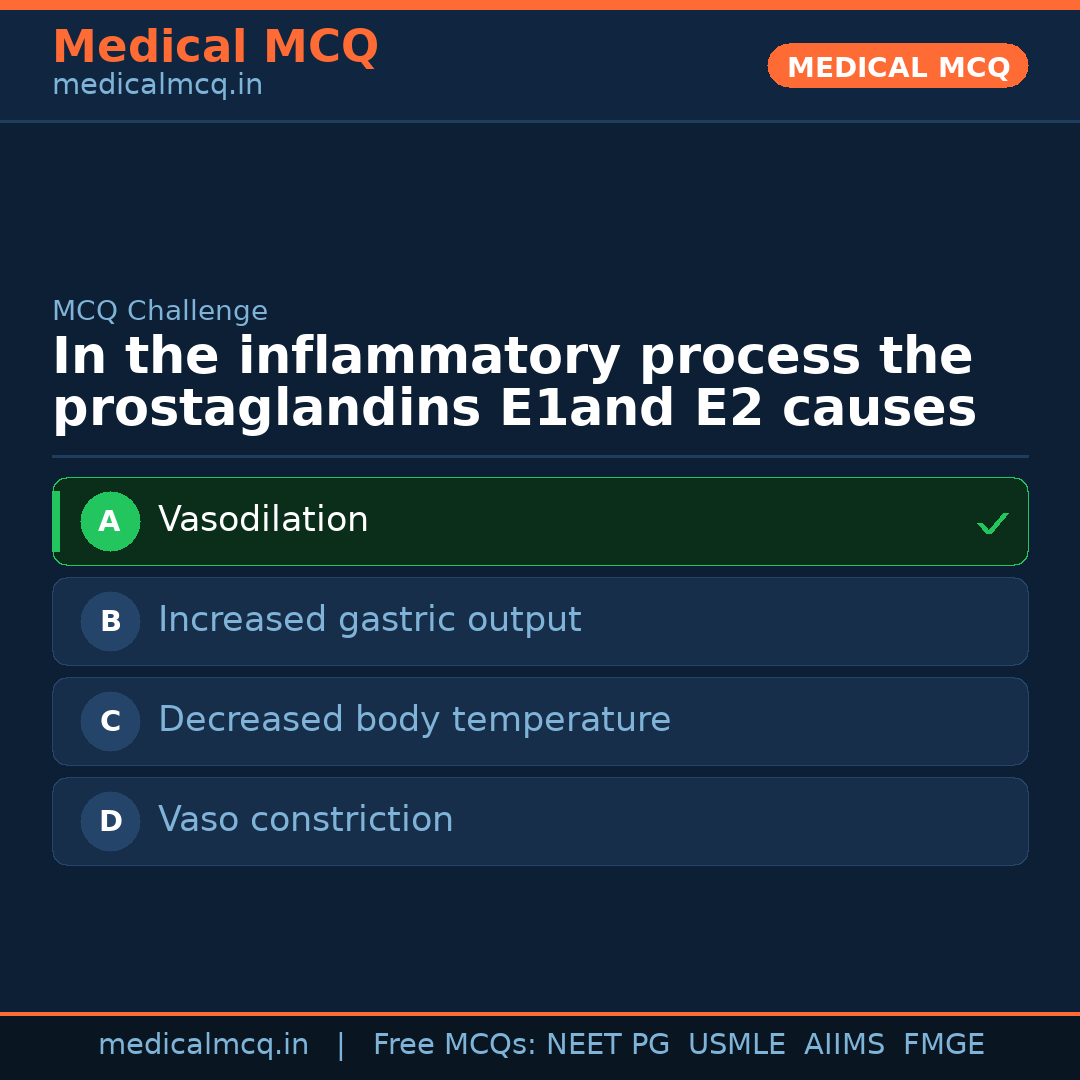Open the medicalmcq.in link under the title
Viewport: 1080px width, 1080px height.
click(157, 86)
